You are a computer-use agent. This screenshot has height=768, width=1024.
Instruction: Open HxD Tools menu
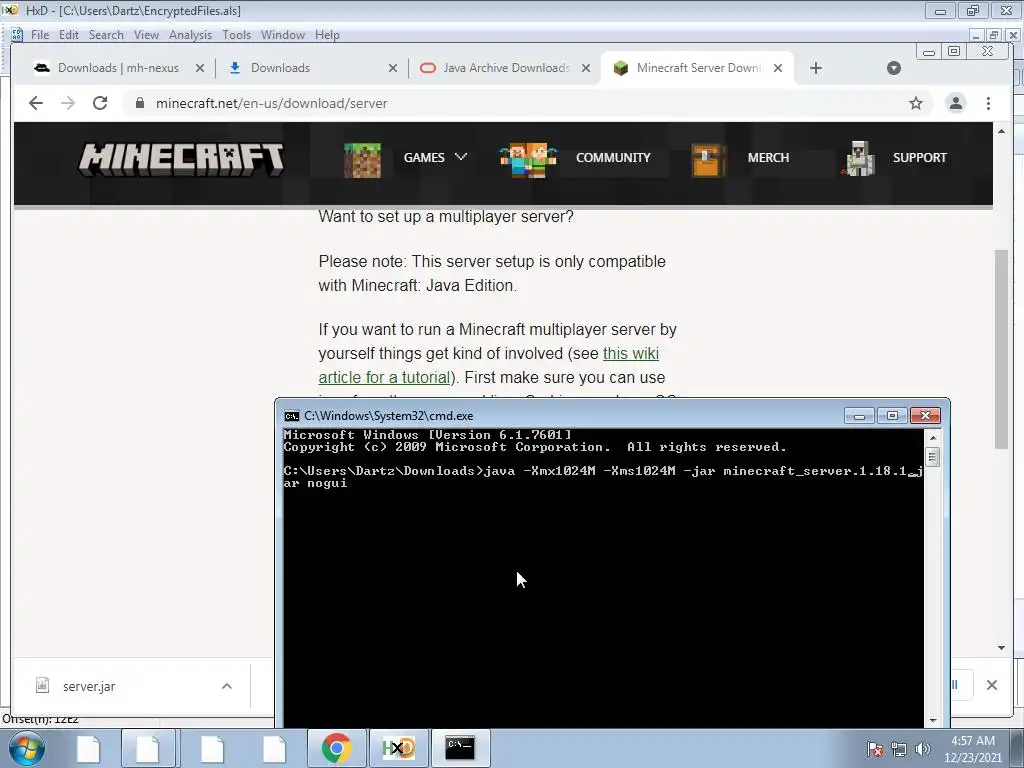[x=236, y=35]
